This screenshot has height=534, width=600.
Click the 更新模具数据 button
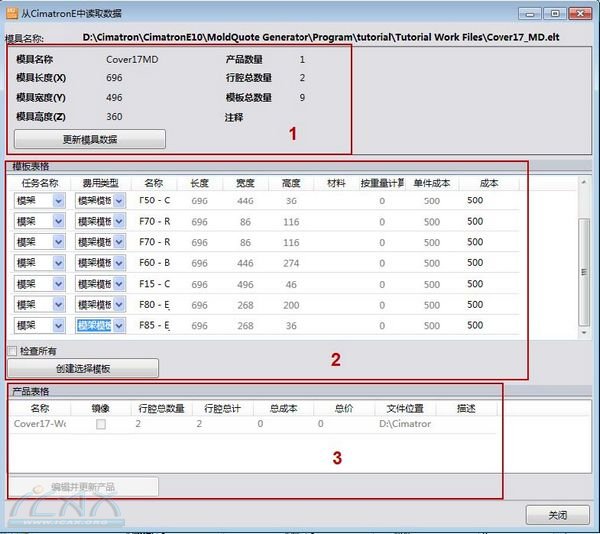click(x=90, y=139)
